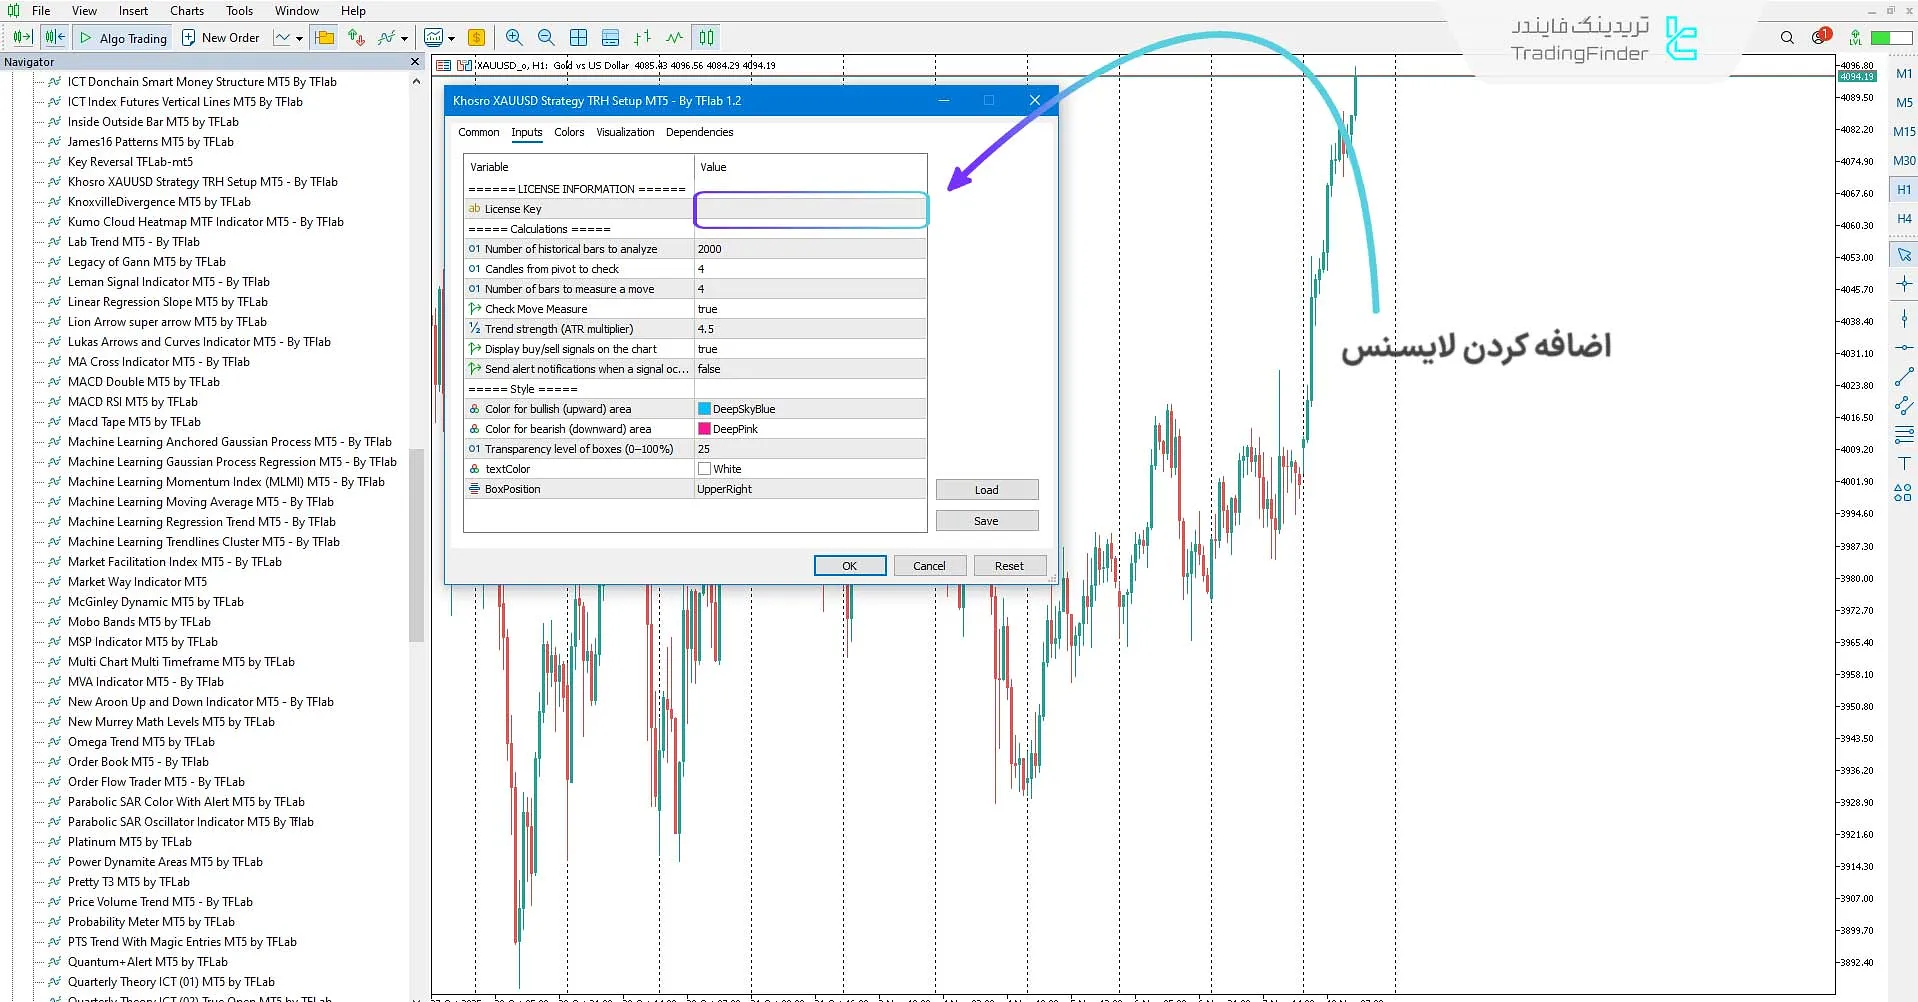Viewport: 1918px width, 1002px height.
Task: Select the Trendline drawing tool
Action: (x=1905, y=377)
